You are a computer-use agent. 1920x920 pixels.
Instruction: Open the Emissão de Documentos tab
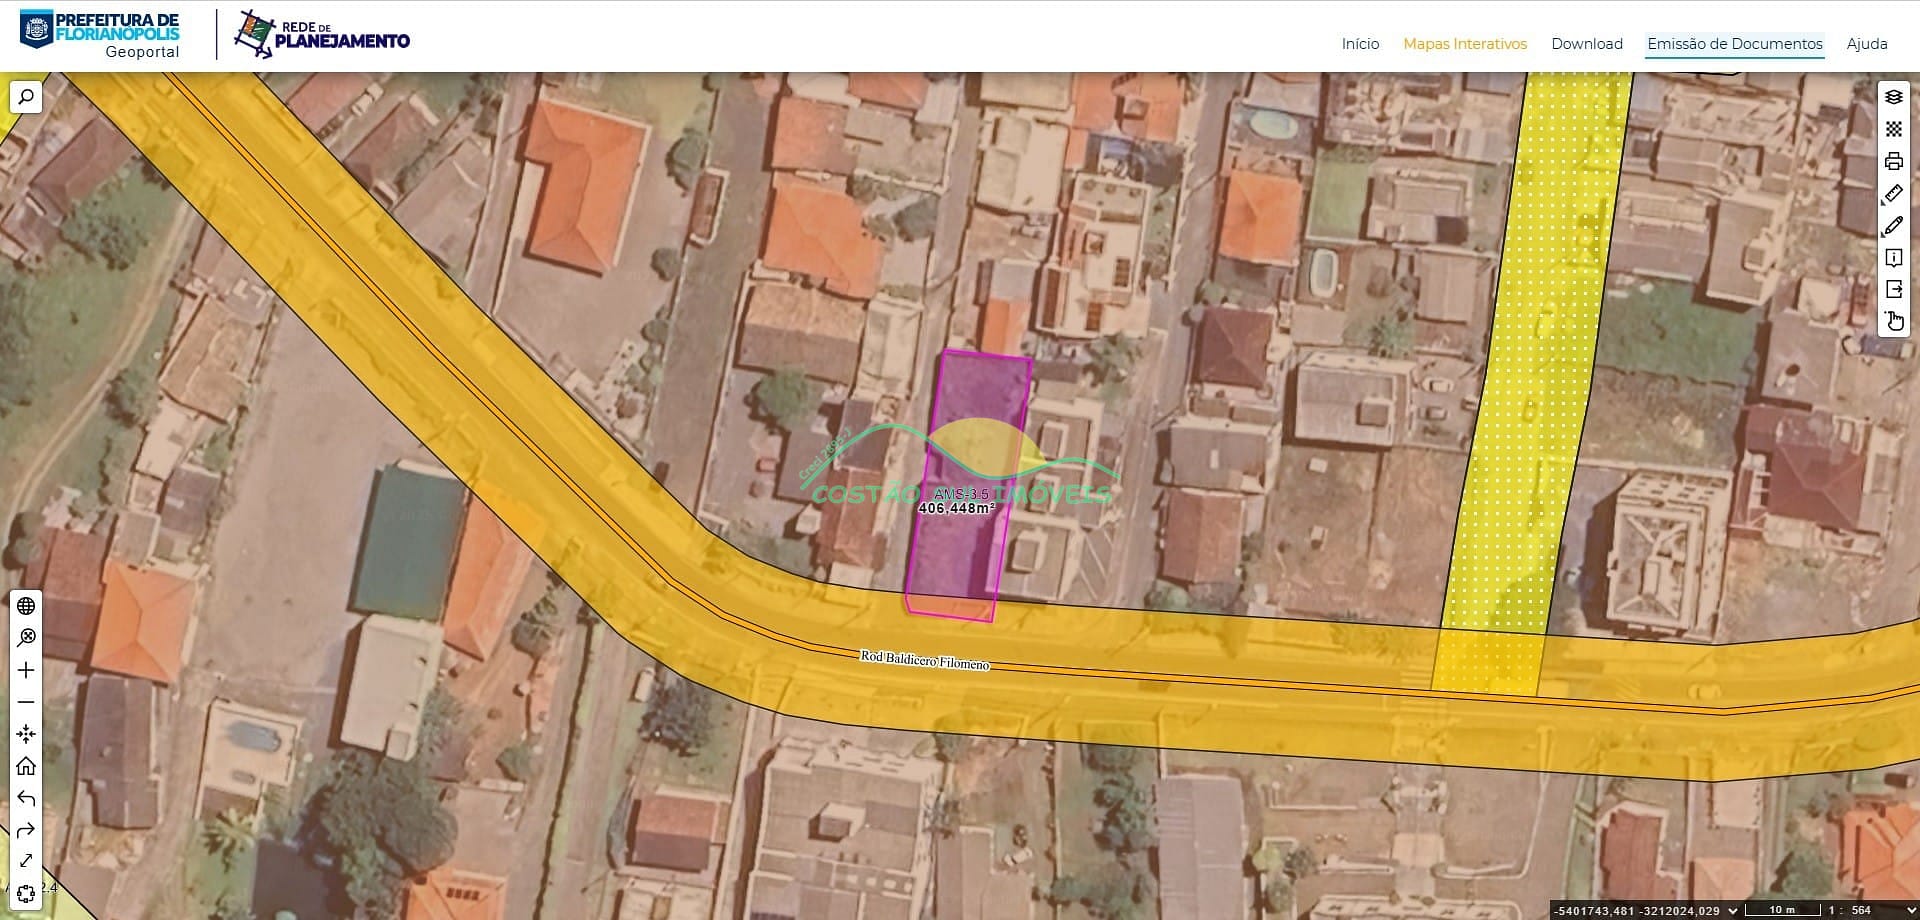tap(1734, 44)
